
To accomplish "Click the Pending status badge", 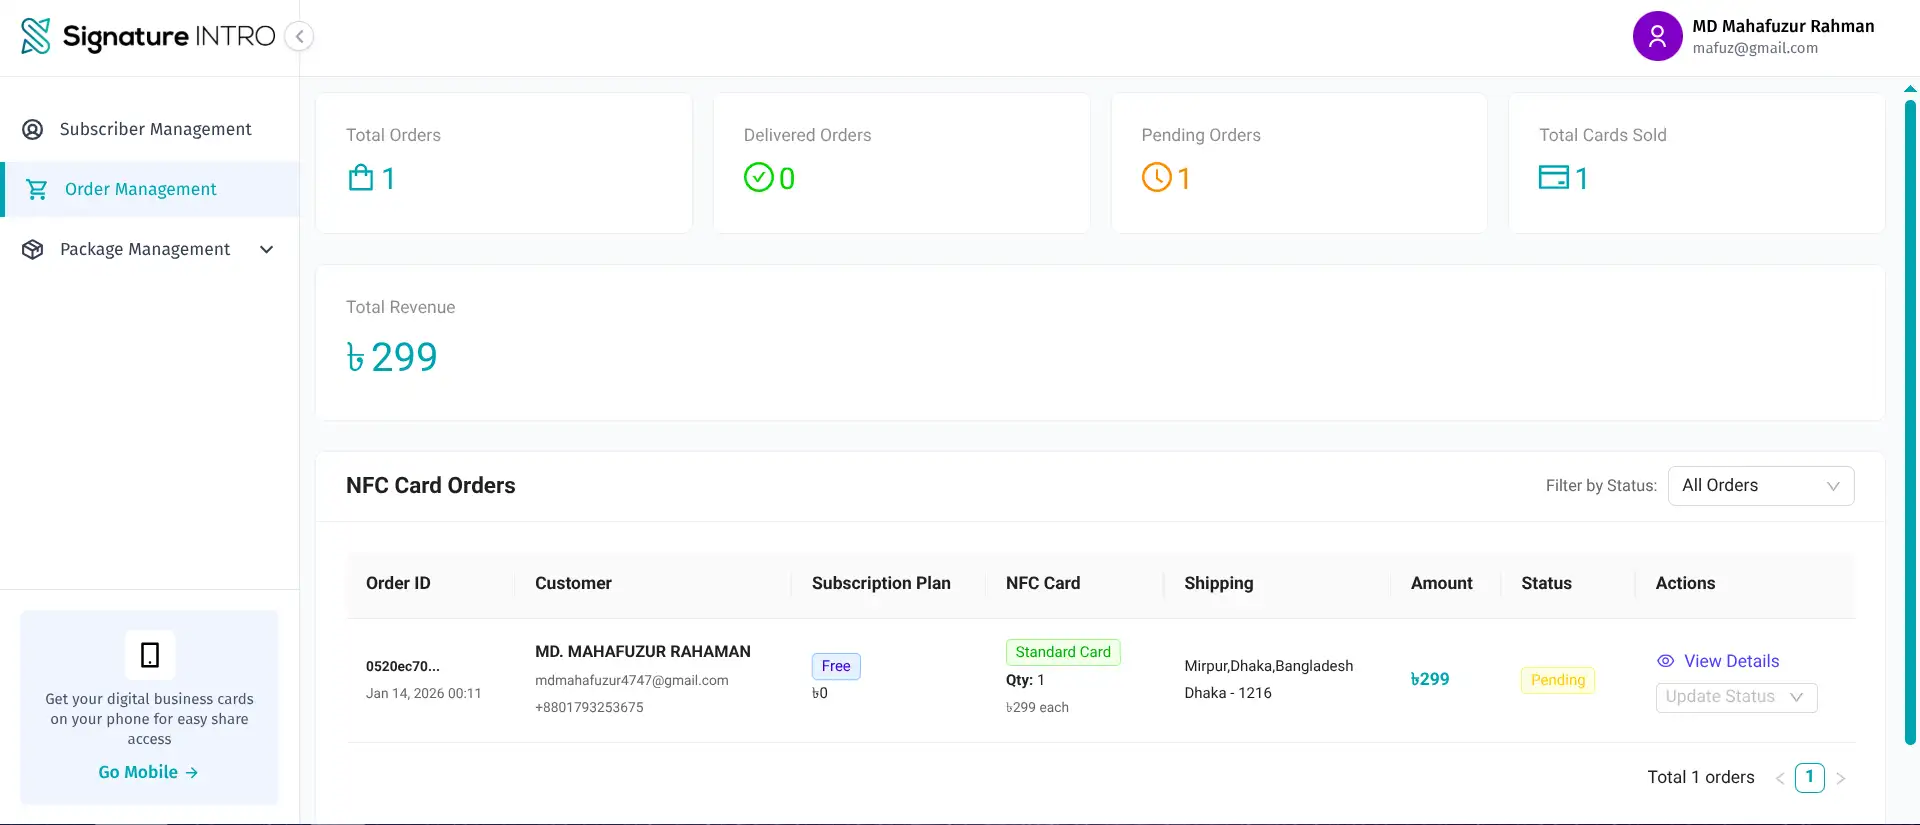I will click(1557, 680).
